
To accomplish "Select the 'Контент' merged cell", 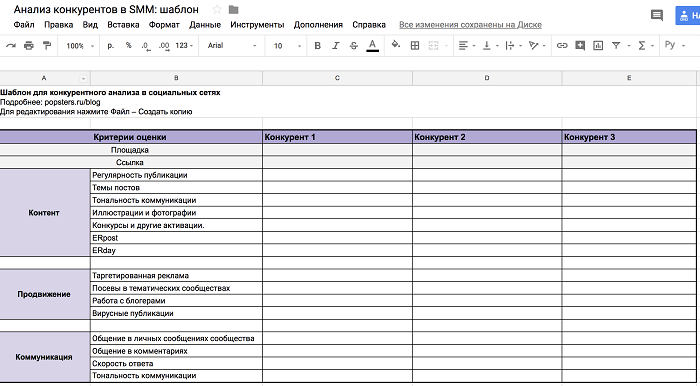I will coord(45,213).
